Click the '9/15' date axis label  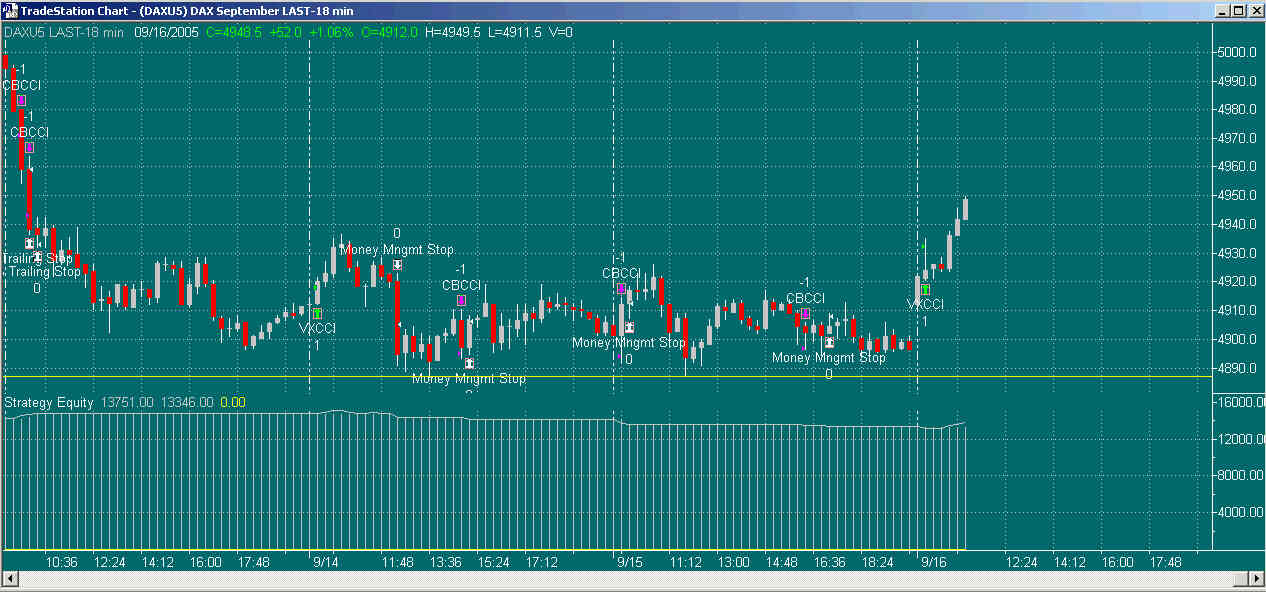point(629,563)
